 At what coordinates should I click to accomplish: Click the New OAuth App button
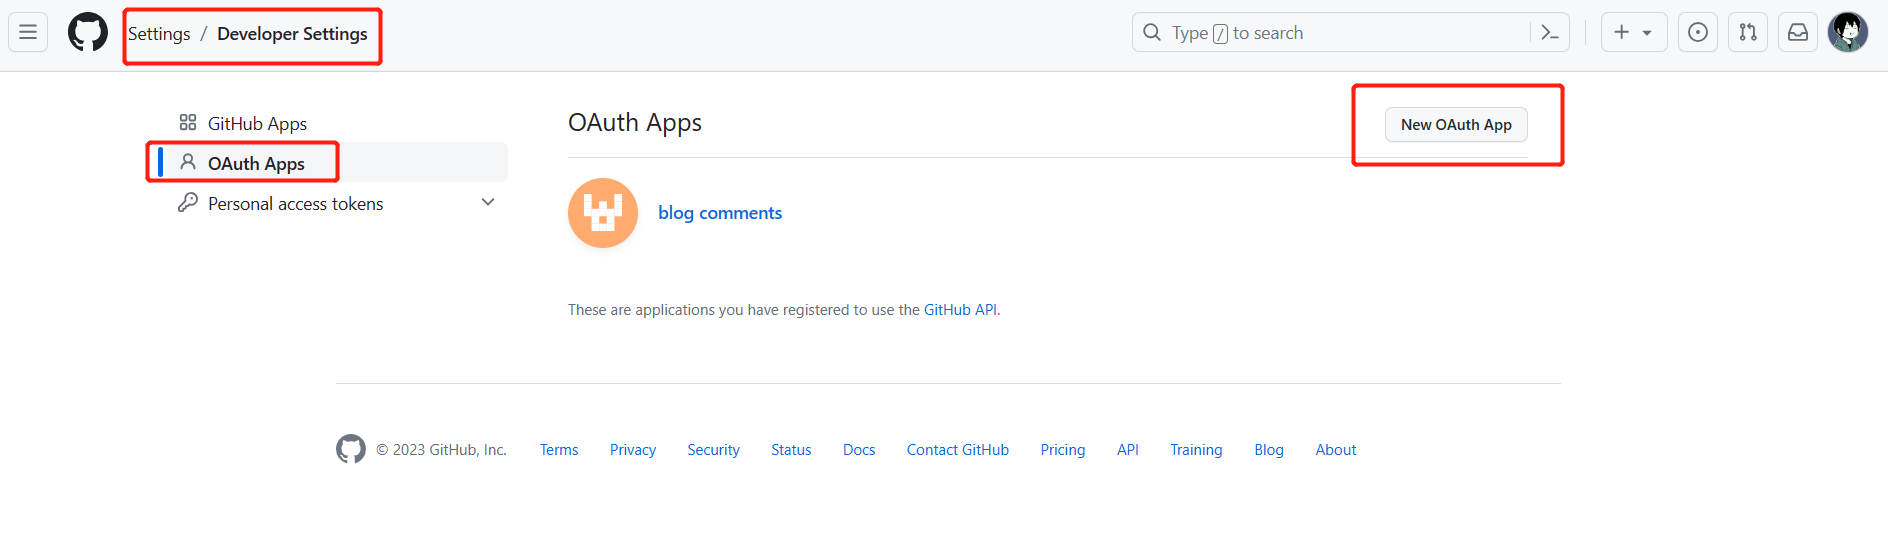(x=1456, y=125)
